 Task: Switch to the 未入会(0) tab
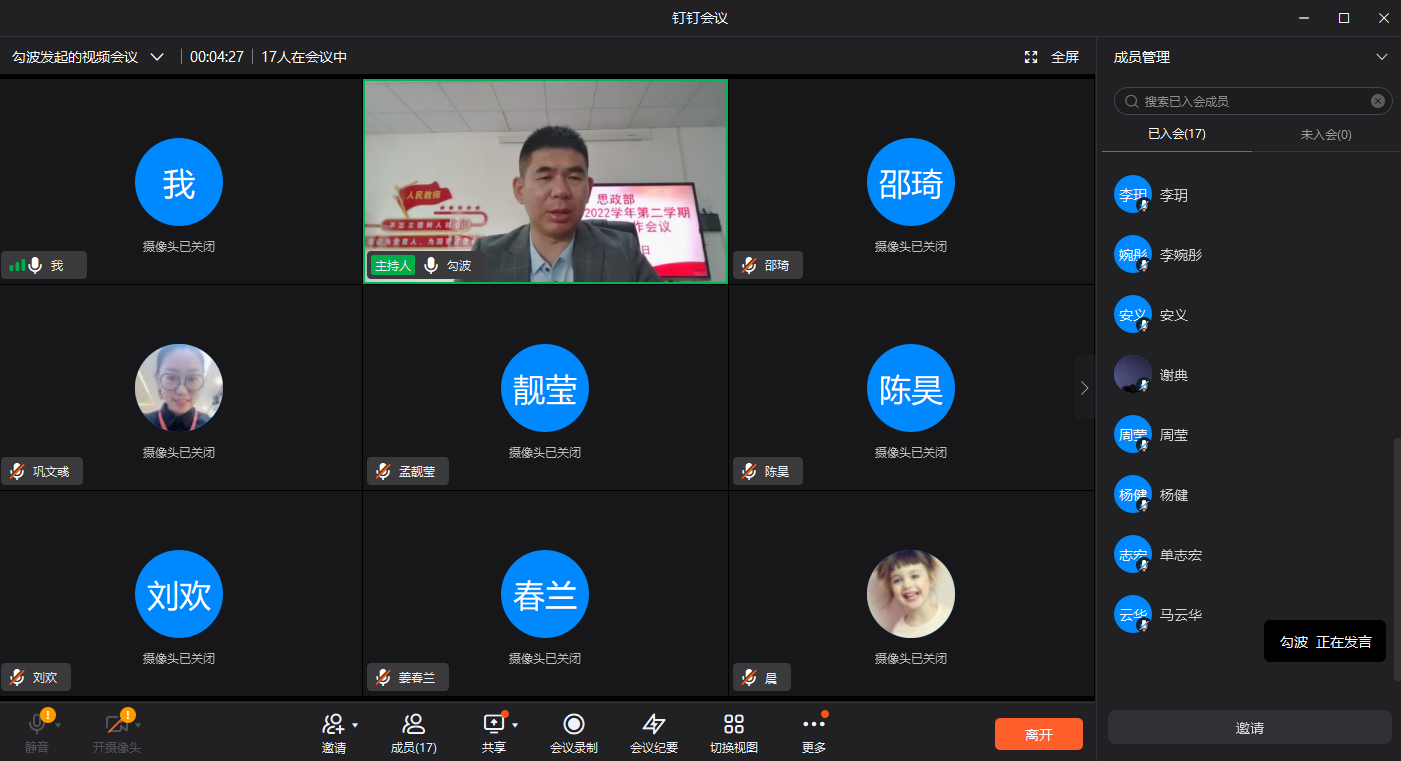click(1326, 134)
